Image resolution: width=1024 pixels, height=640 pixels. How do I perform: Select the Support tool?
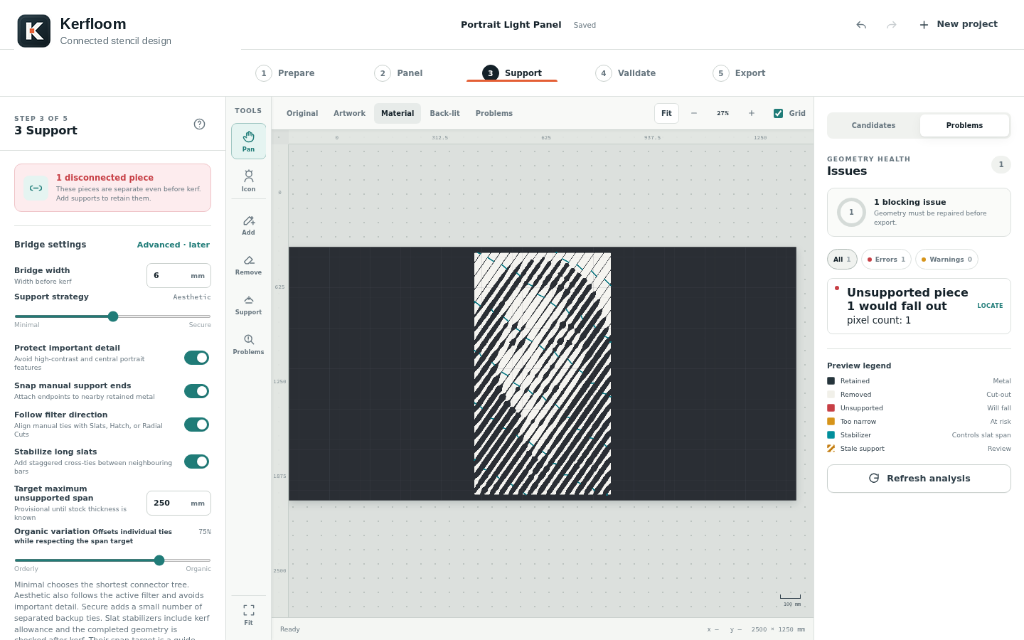[x=248, y=305]
